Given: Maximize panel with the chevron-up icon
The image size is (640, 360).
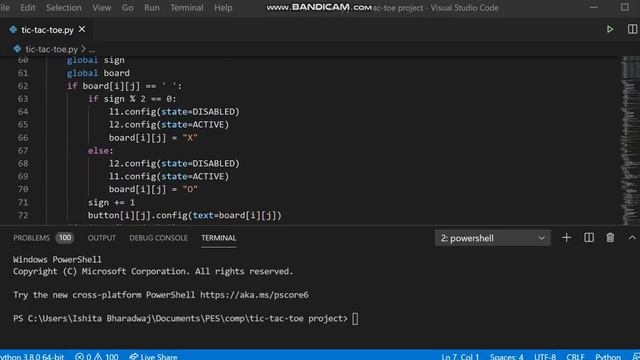Looking at the screenshot, I should [x=632, y=238].
